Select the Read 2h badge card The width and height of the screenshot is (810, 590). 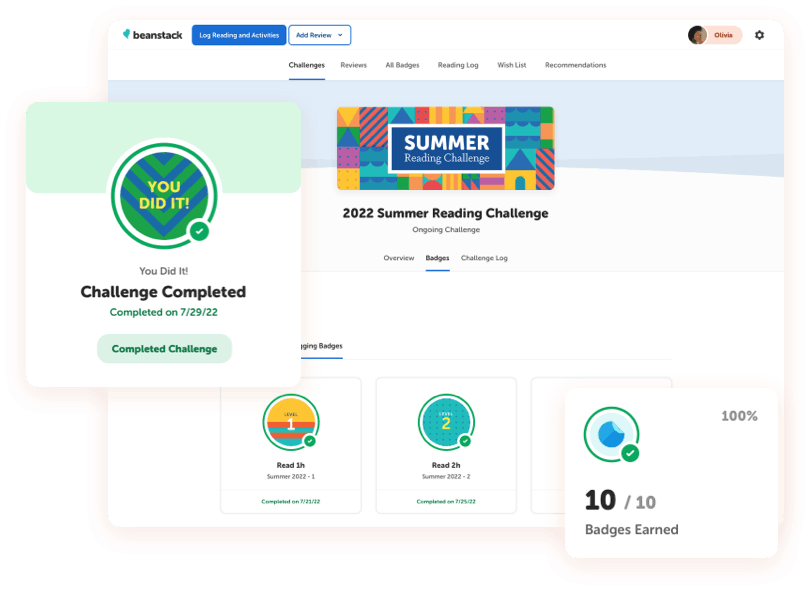[445, 445]
